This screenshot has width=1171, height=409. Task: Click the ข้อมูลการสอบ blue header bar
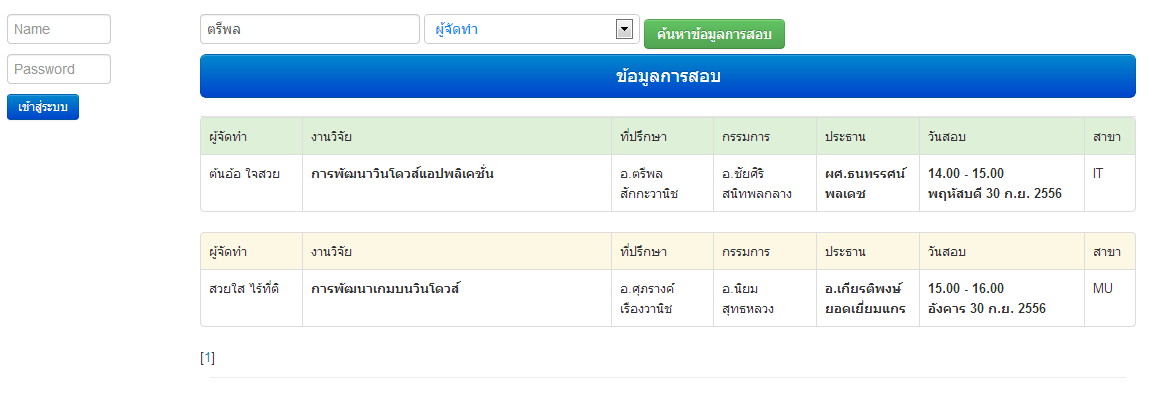(667, 76)
